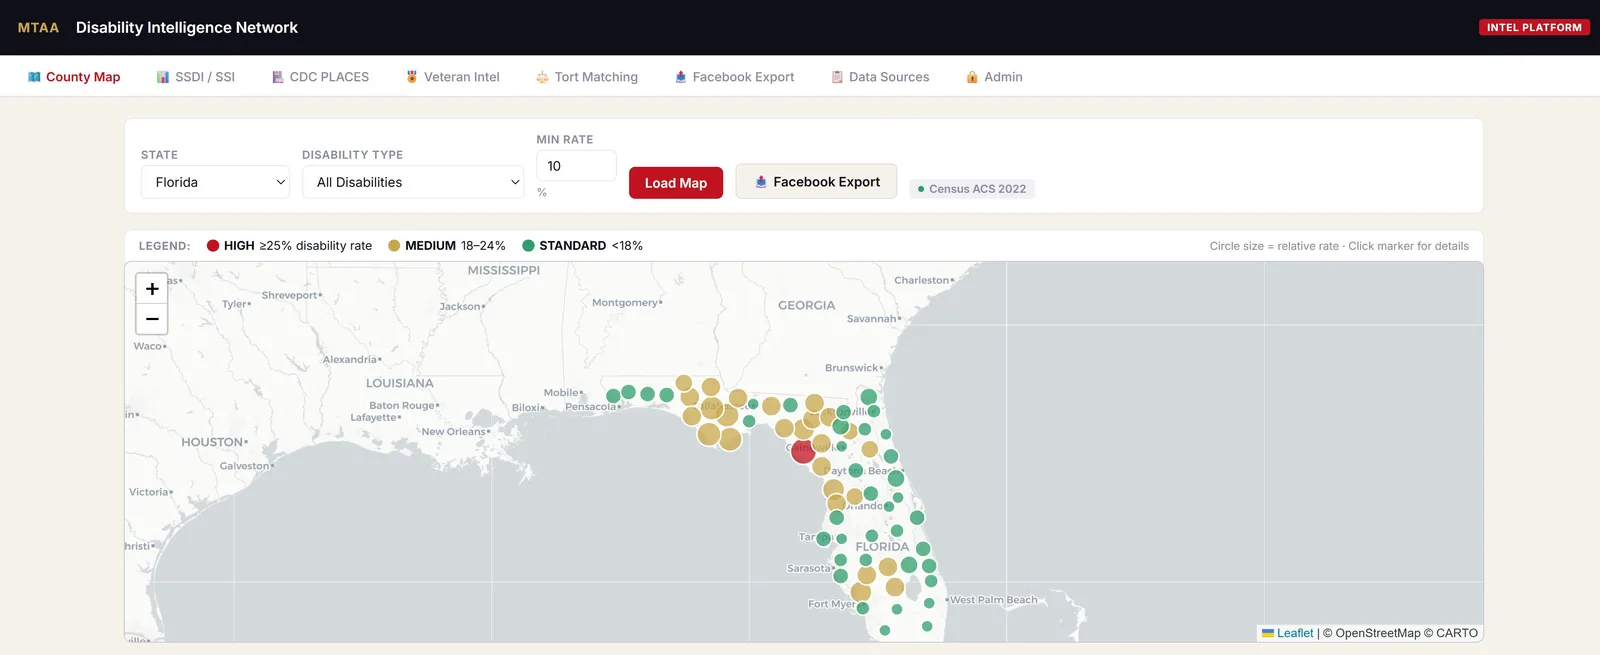This screenshot has width=1600, height=655.
Task: Click the Baton Rouge map label
Action: click(x=402, y=406)
